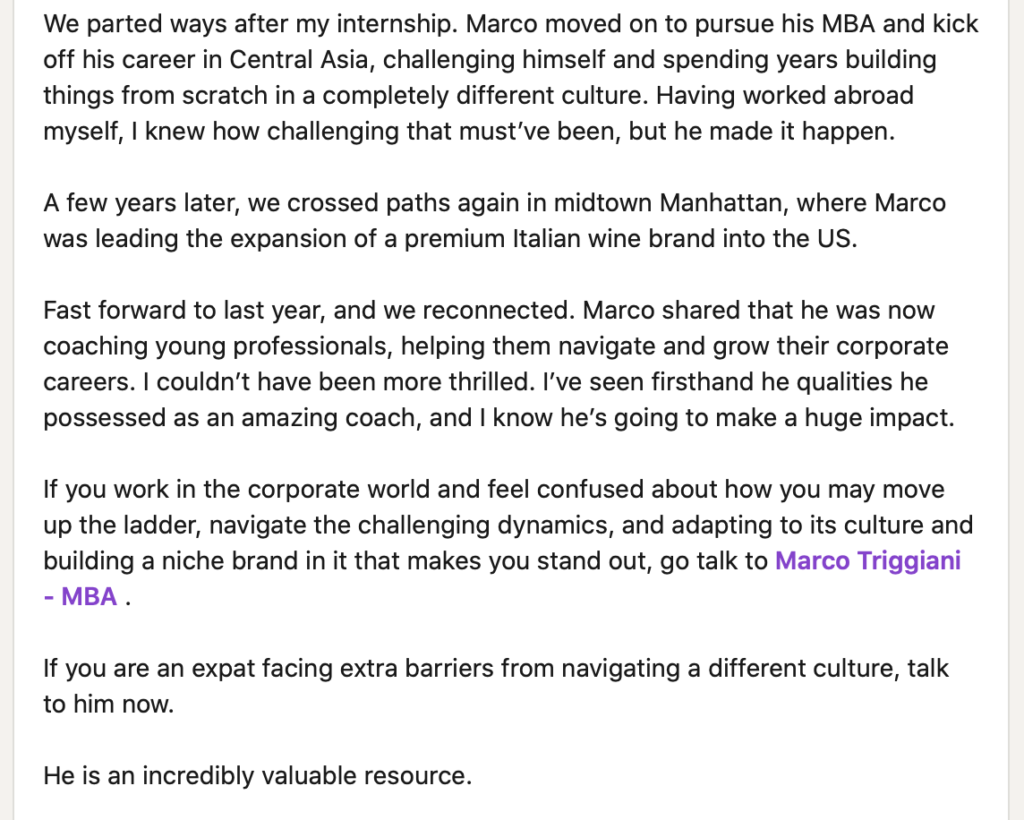Click the words "coaching young professionals"
Viewport: 1024px width, 820px height.
click(217, 346)
